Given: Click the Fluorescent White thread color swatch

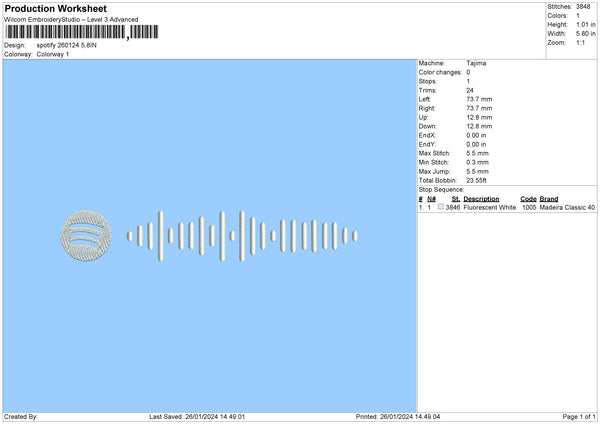Looking at the screenshot, I should [441, 207].
